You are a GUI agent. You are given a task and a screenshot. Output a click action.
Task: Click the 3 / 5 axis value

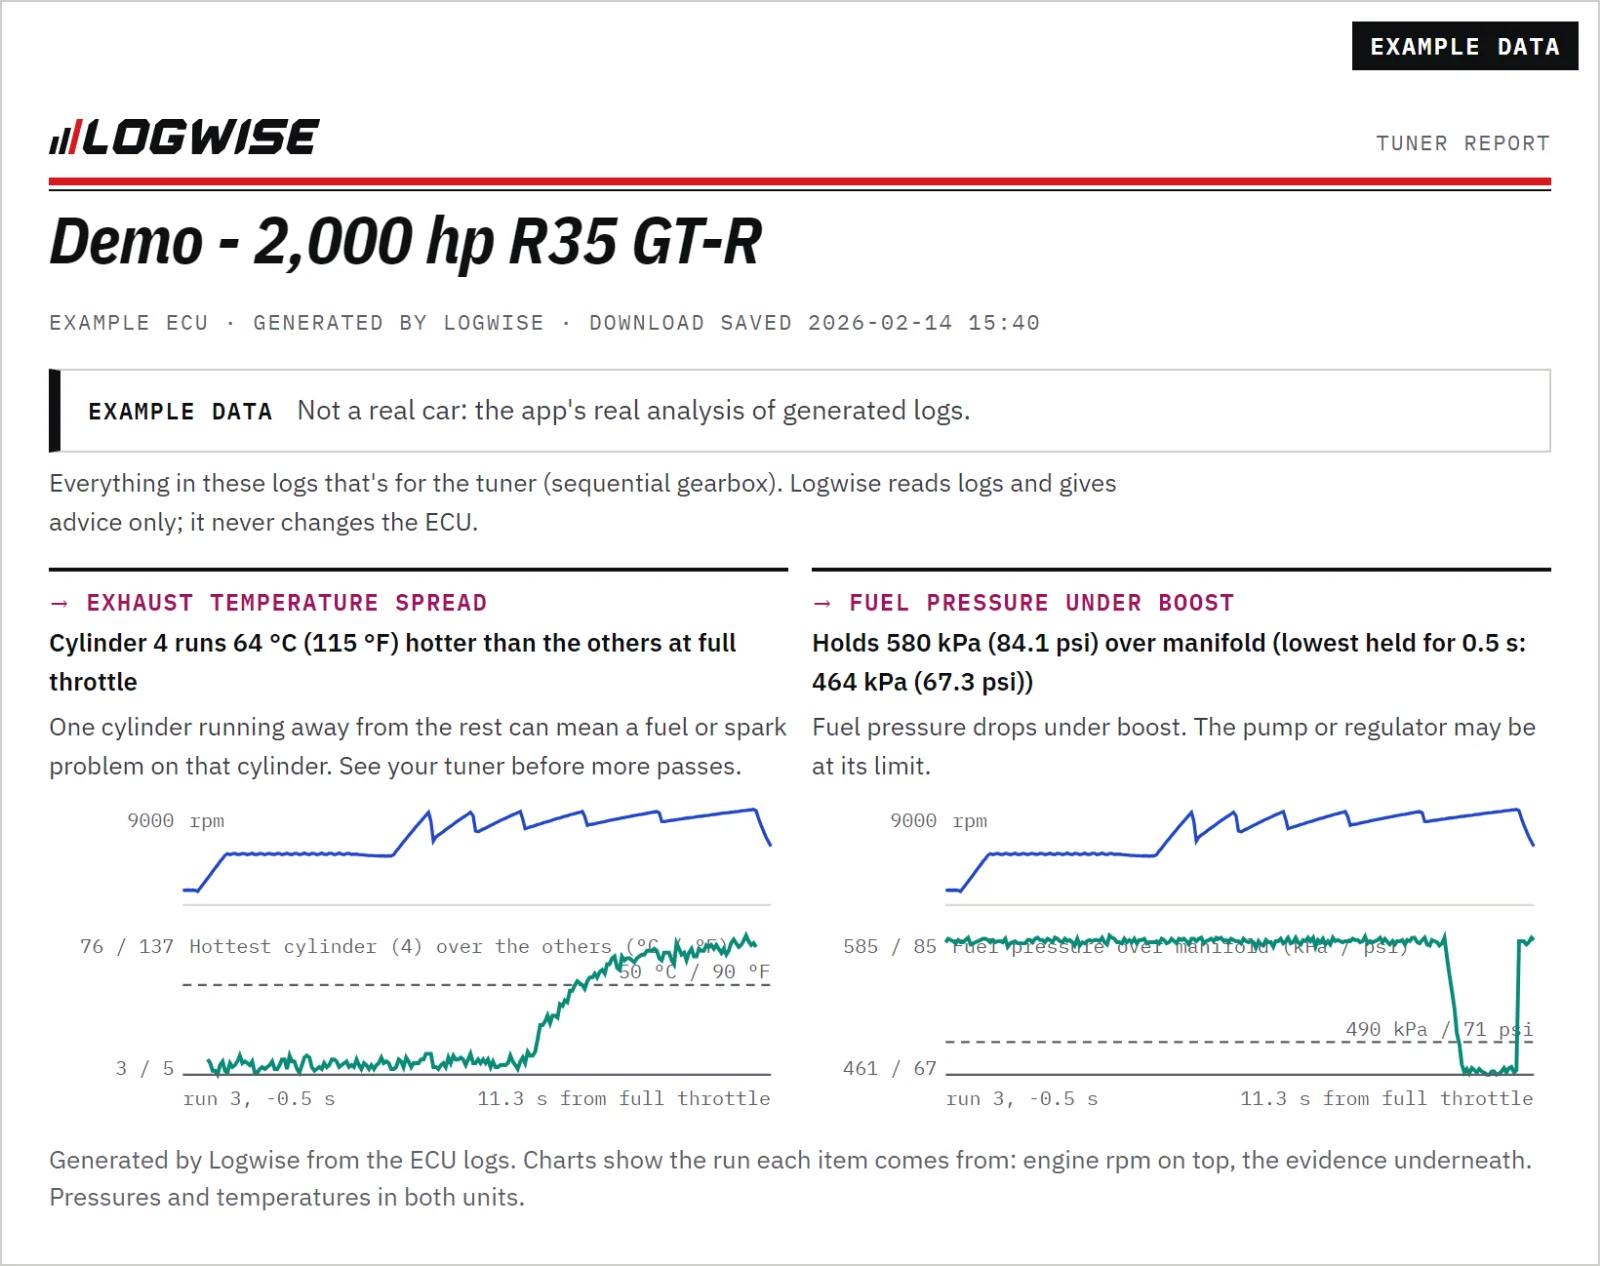(x=145, y=1068)
